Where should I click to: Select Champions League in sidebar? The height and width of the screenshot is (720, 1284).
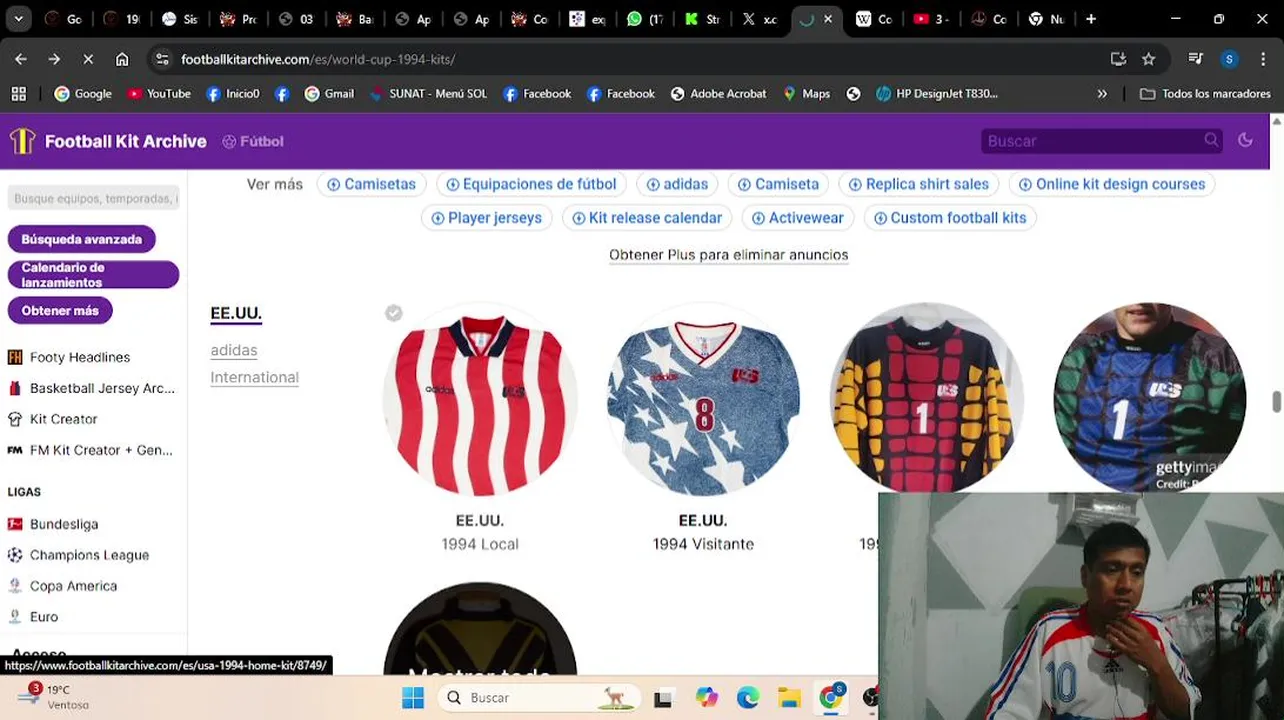pyautogui.click(x=78, y=555)
